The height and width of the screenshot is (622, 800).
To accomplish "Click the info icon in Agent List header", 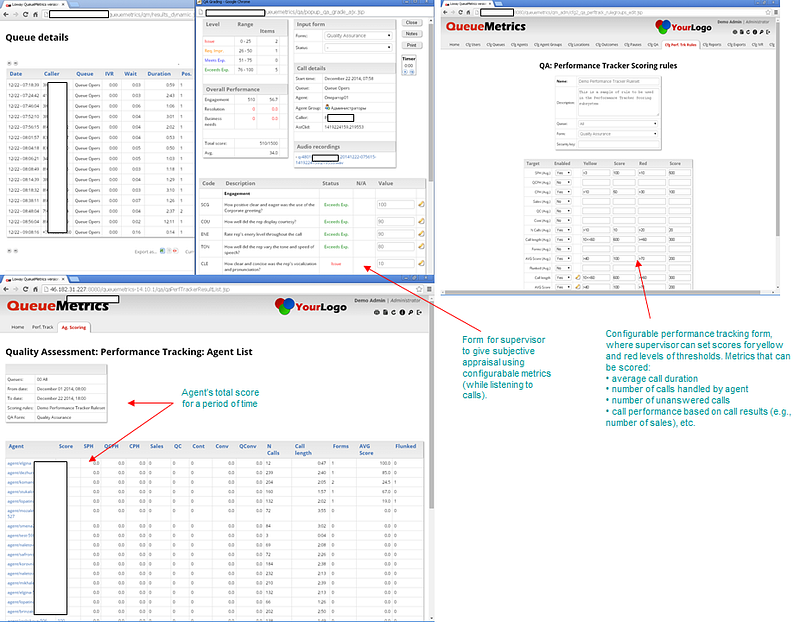I will click(x=402, y=312).
